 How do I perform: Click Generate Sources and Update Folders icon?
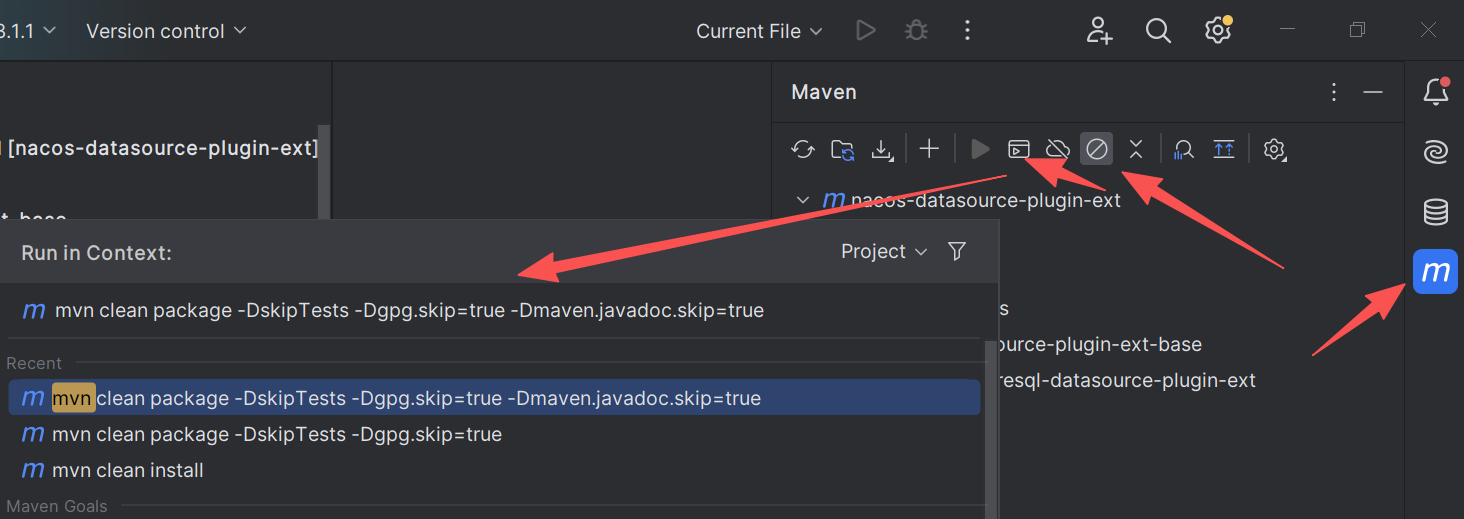[x=843, y=150]
